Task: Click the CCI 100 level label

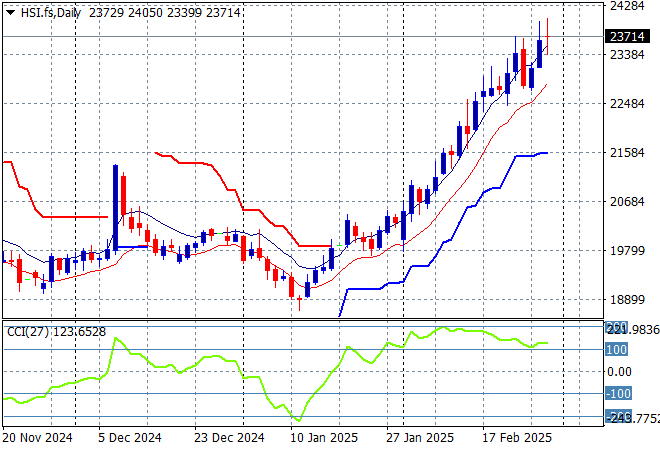Action: (617, 350)
